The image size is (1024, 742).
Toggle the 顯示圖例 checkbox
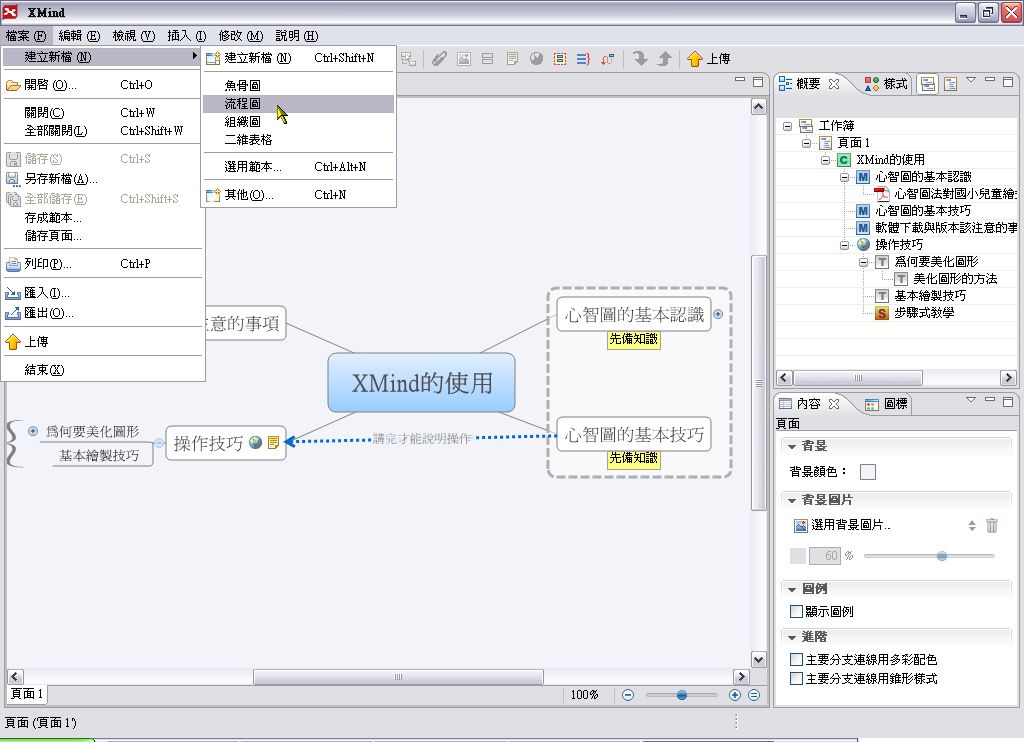(x=796, y=611)
